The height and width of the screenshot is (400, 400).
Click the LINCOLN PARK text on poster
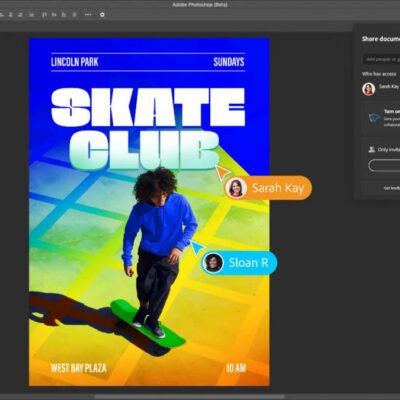click(x=75, y=62)
